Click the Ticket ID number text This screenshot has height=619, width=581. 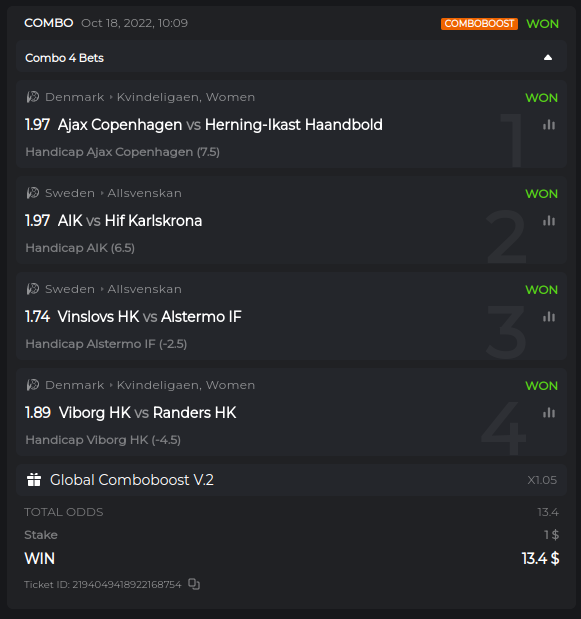coord(127,584)
